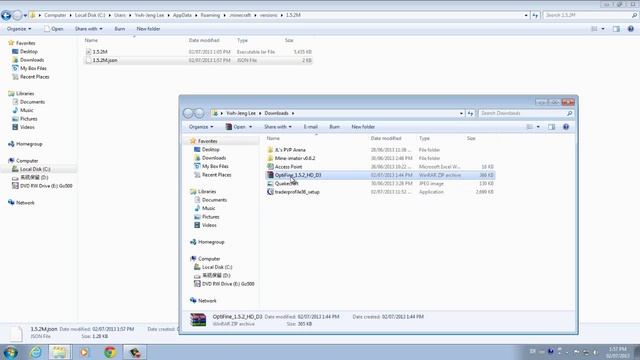Sort by Size column in Downloads window
Screen dimensions: 640x360
pos(471,138)
